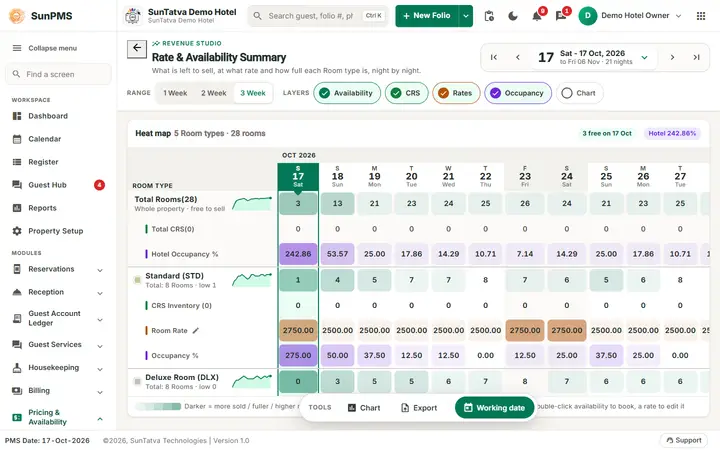Viewport: 720px width, 450px height.
Task: Click the Standard (STD) trend sparkline
Action: tap(252, 280)
